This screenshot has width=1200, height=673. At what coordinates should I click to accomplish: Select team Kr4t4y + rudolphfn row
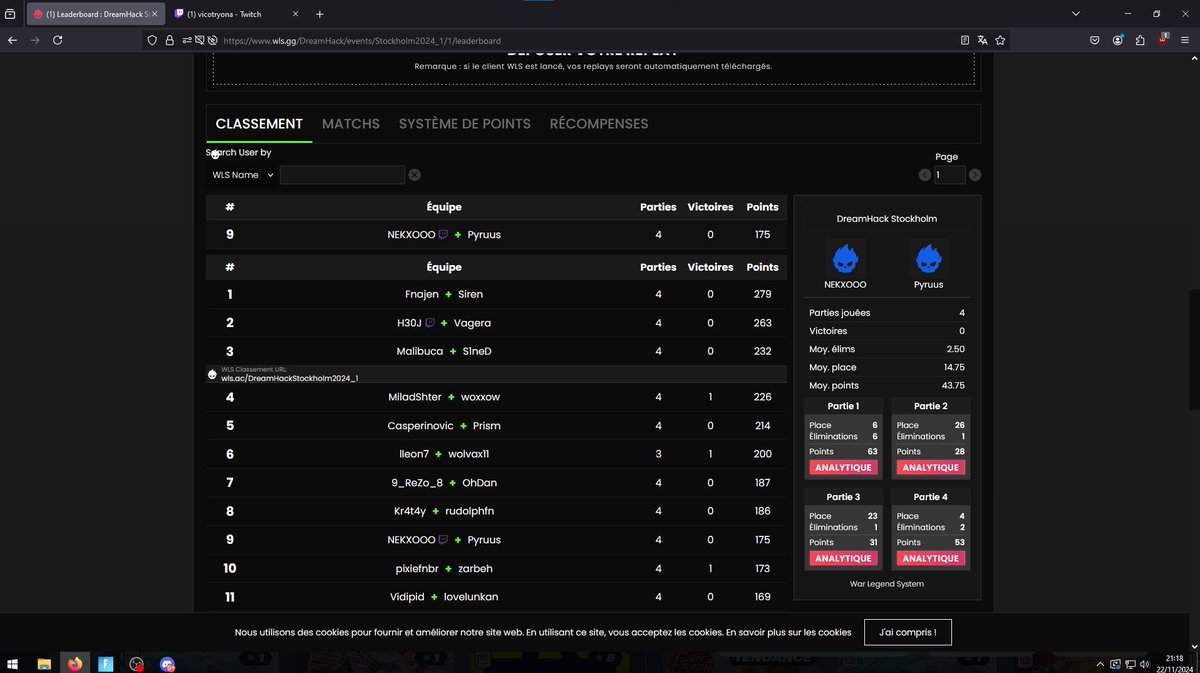coord(496,511)
